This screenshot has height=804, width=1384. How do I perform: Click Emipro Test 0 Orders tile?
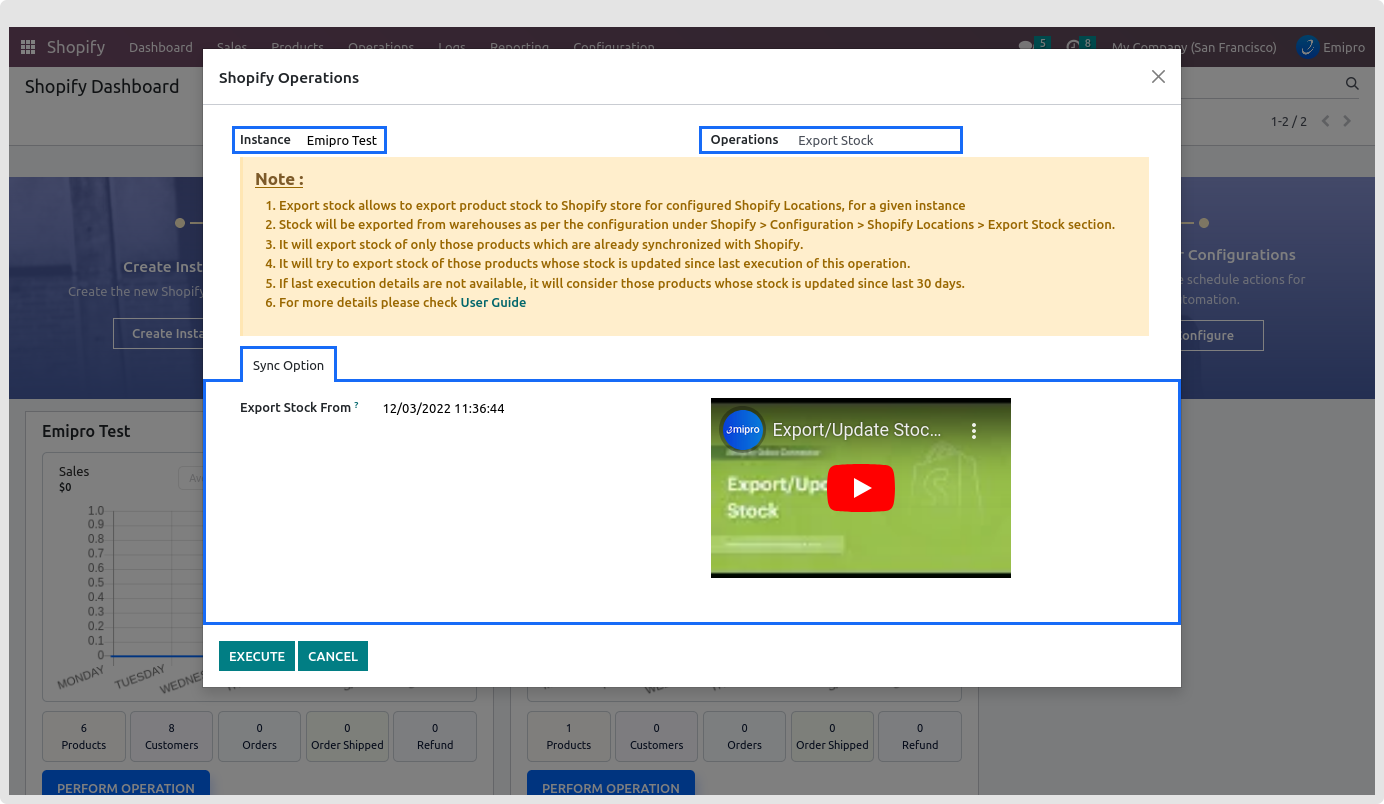259,736
